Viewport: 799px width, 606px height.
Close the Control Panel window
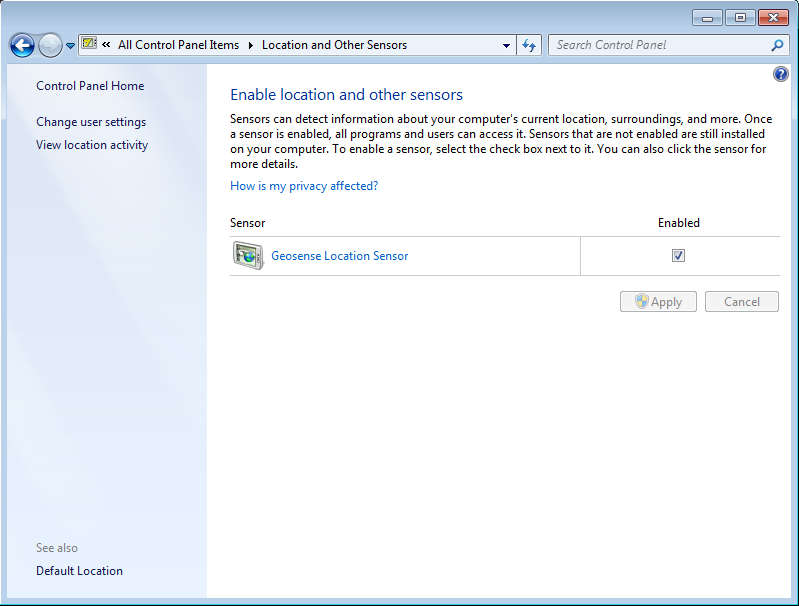click(774, 18)
